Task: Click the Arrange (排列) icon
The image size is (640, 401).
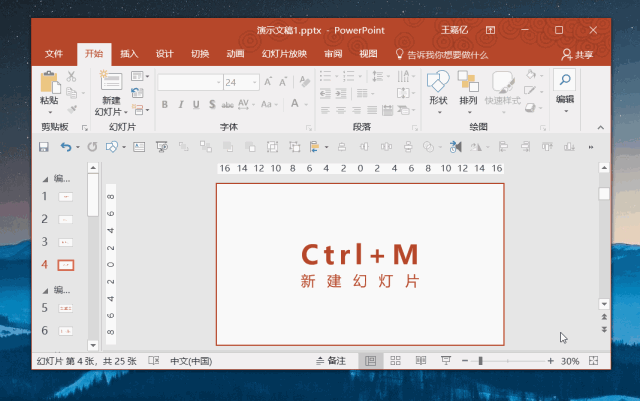Action: (468, 82)
